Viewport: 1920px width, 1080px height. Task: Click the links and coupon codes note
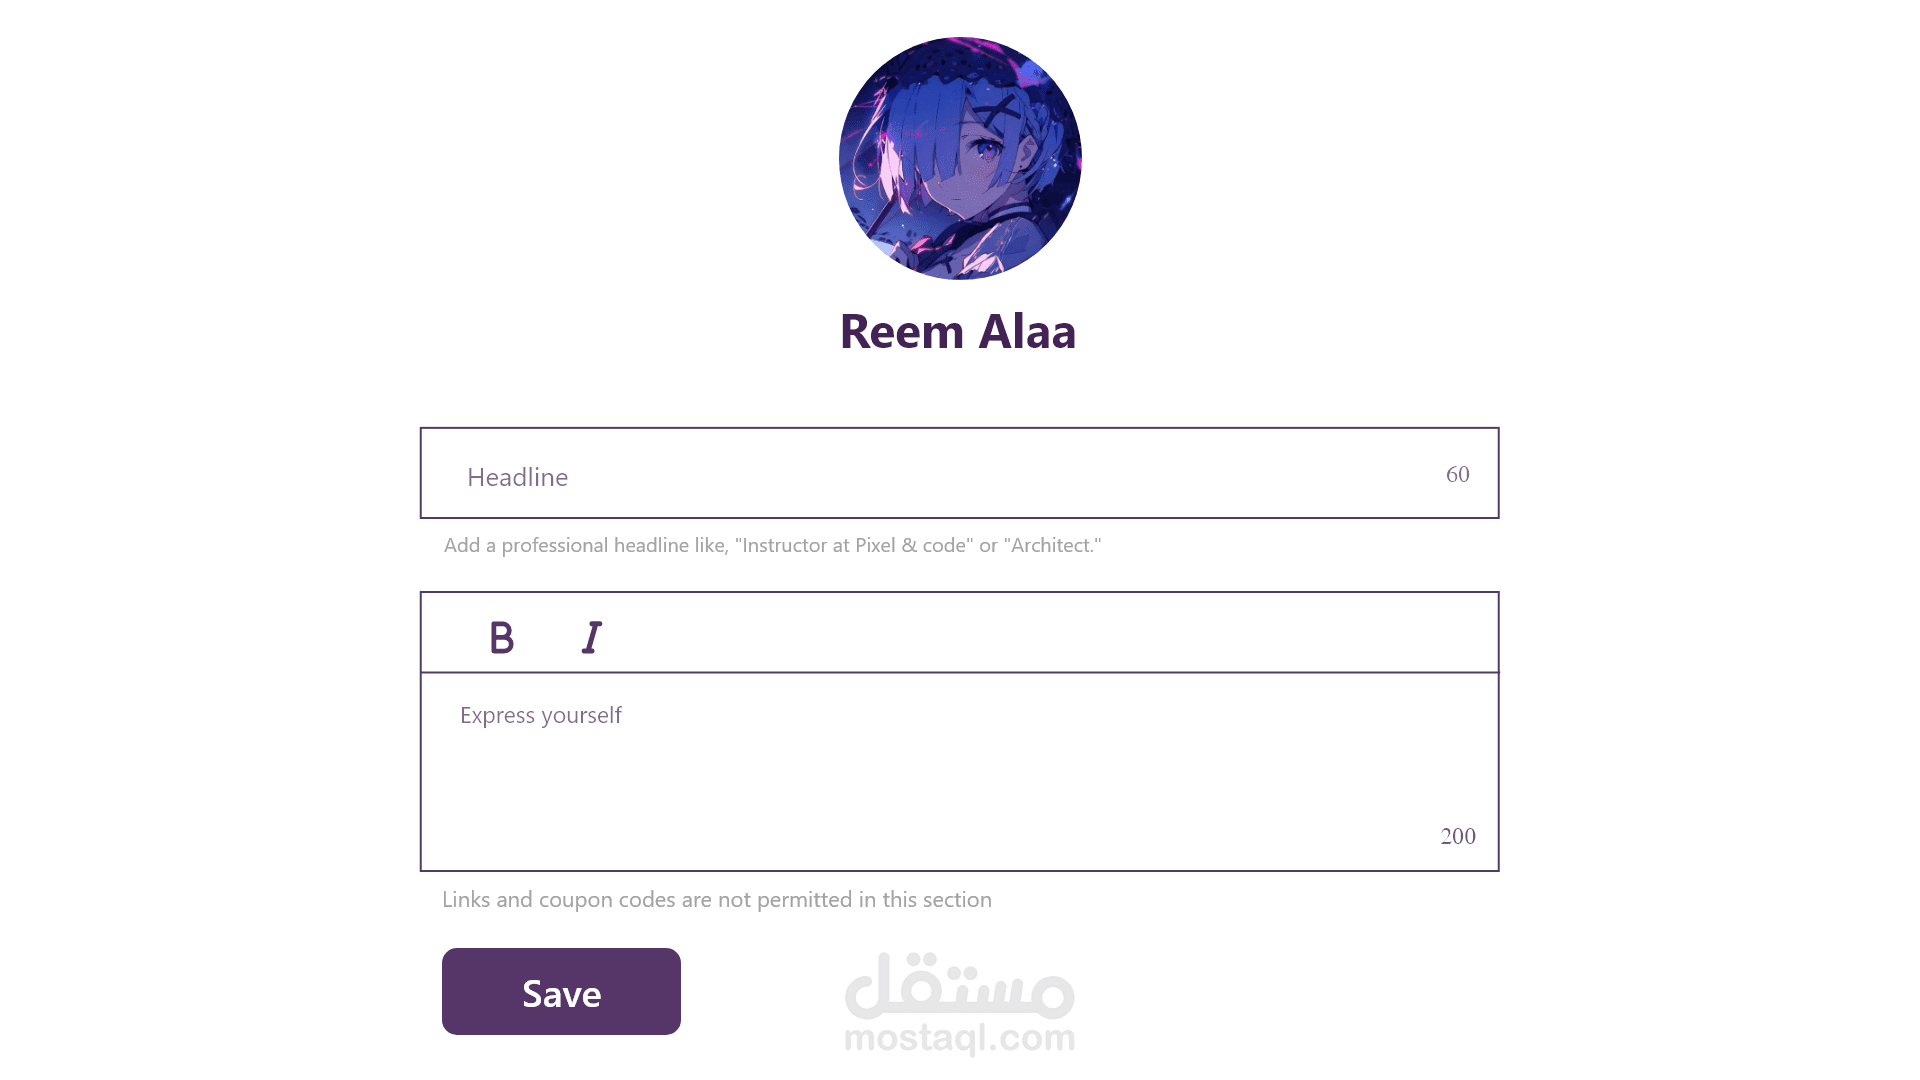(717, 899)
